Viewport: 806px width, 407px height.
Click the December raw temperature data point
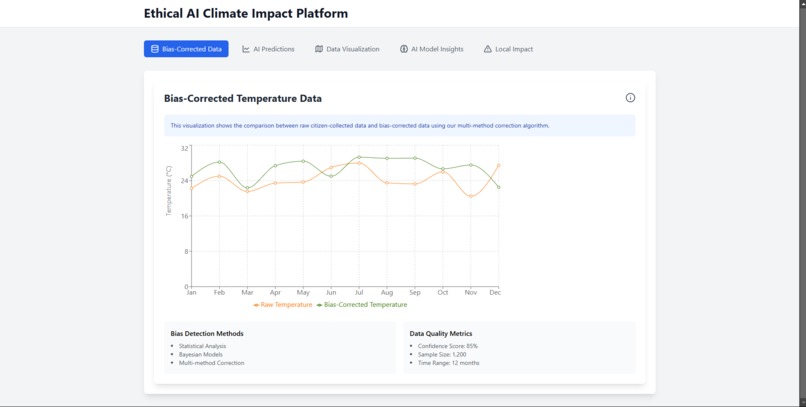tap(498, 166)
